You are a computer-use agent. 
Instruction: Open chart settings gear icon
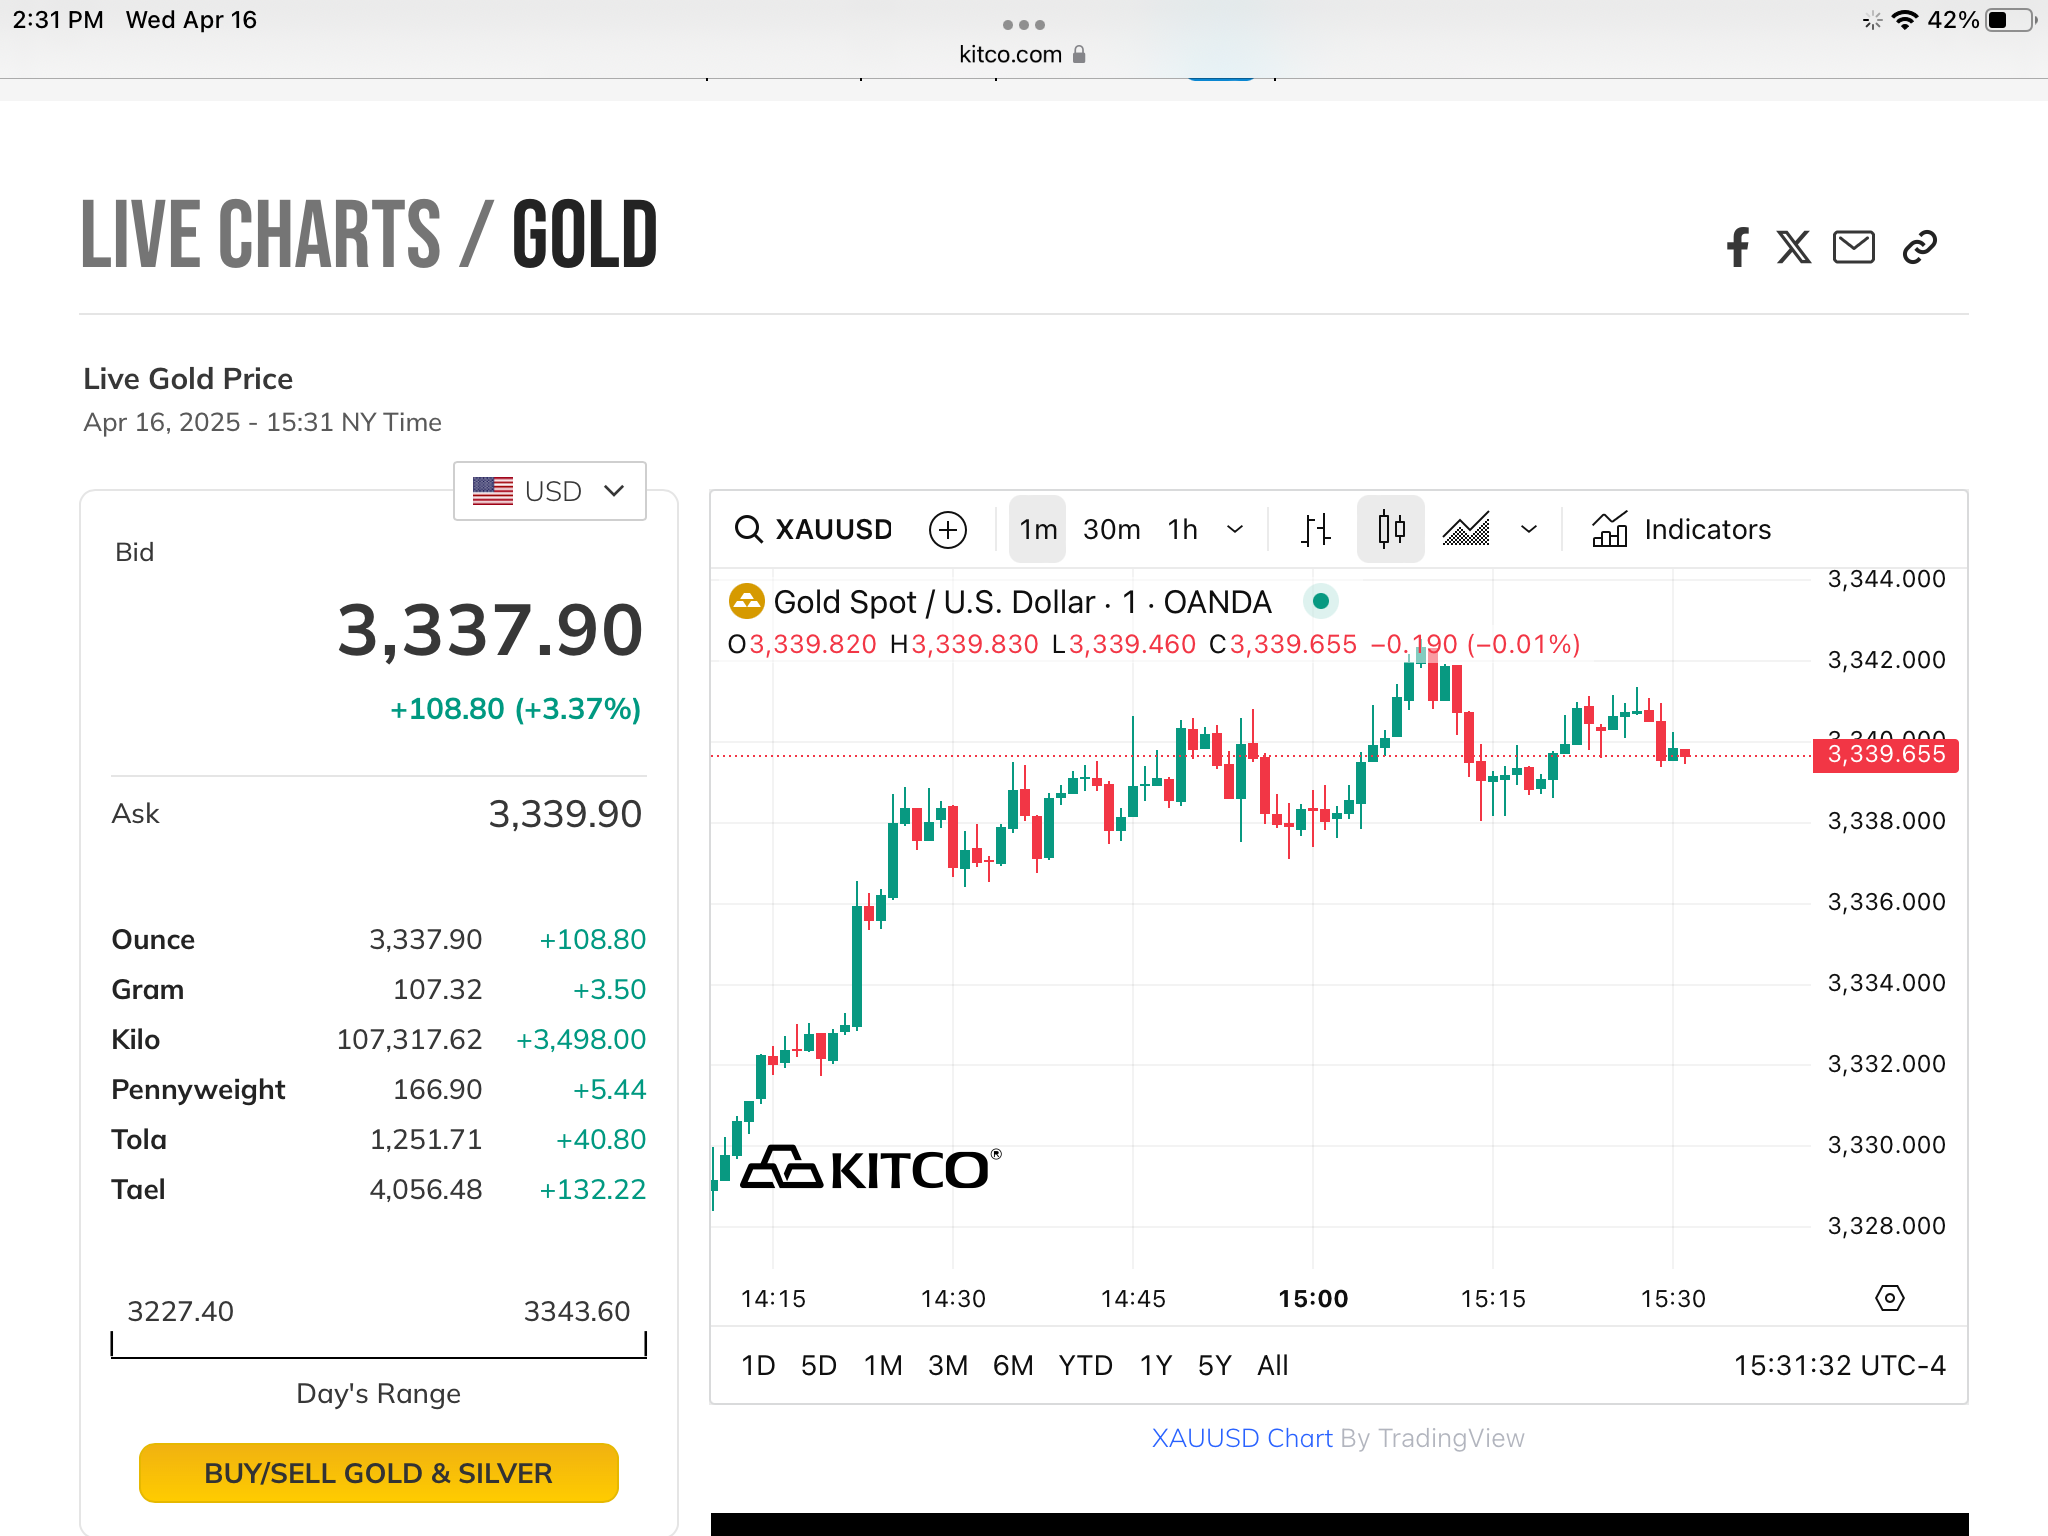[1889, 1298]
